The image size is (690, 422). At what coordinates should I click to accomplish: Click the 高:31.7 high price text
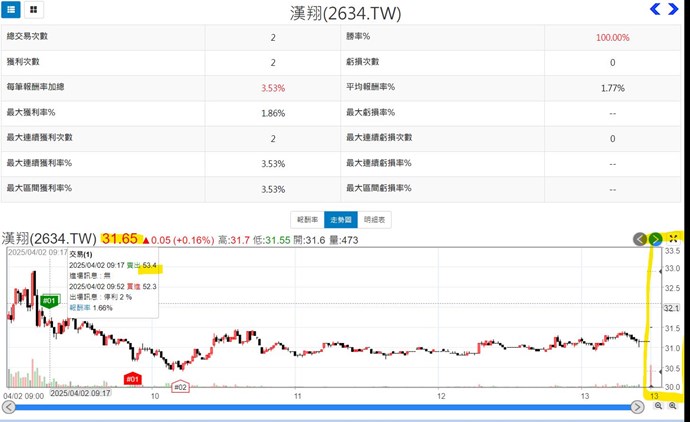(x=234, y=240)
